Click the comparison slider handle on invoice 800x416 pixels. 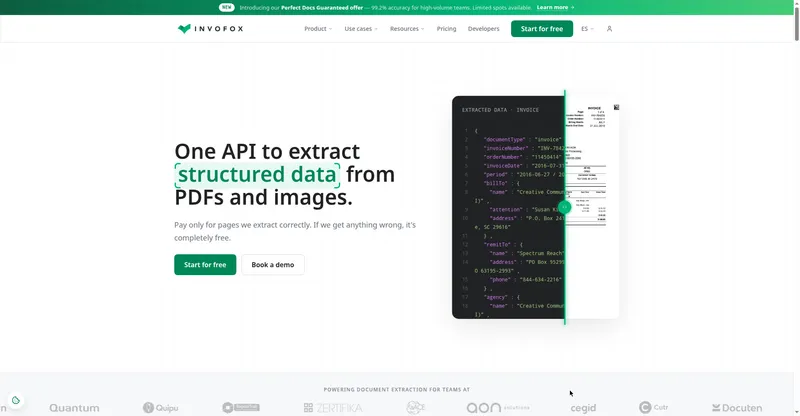coord(564,207)
